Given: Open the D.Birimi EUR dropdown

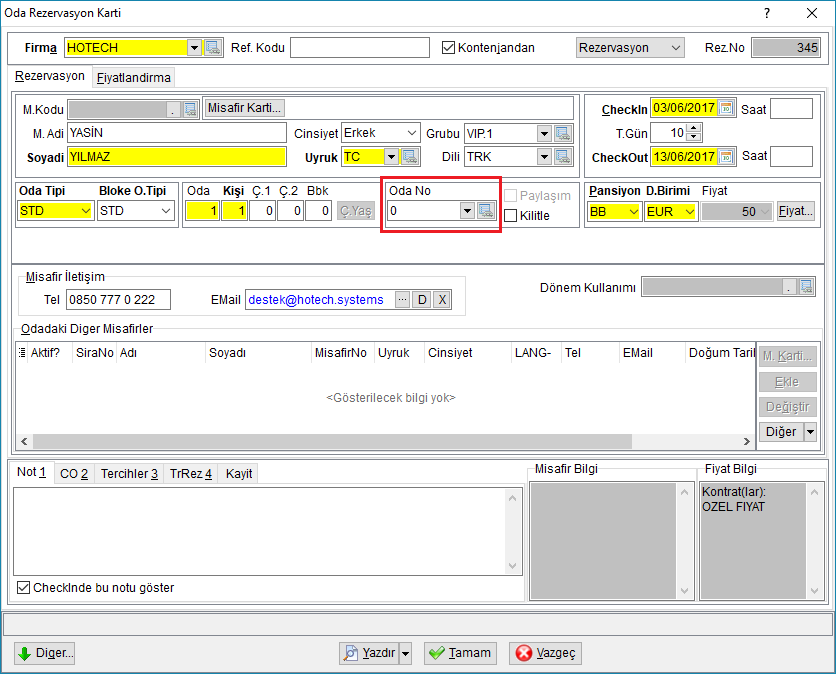Looking at the screenshot, I should (690, 212).
